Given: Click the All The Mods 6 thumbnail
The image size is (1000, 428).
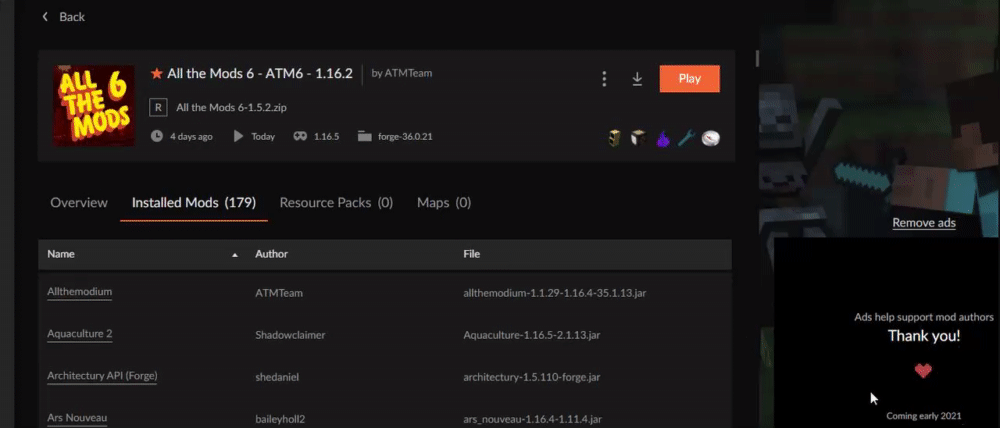Looking at the screenshot, I should [x=93, y=105].
